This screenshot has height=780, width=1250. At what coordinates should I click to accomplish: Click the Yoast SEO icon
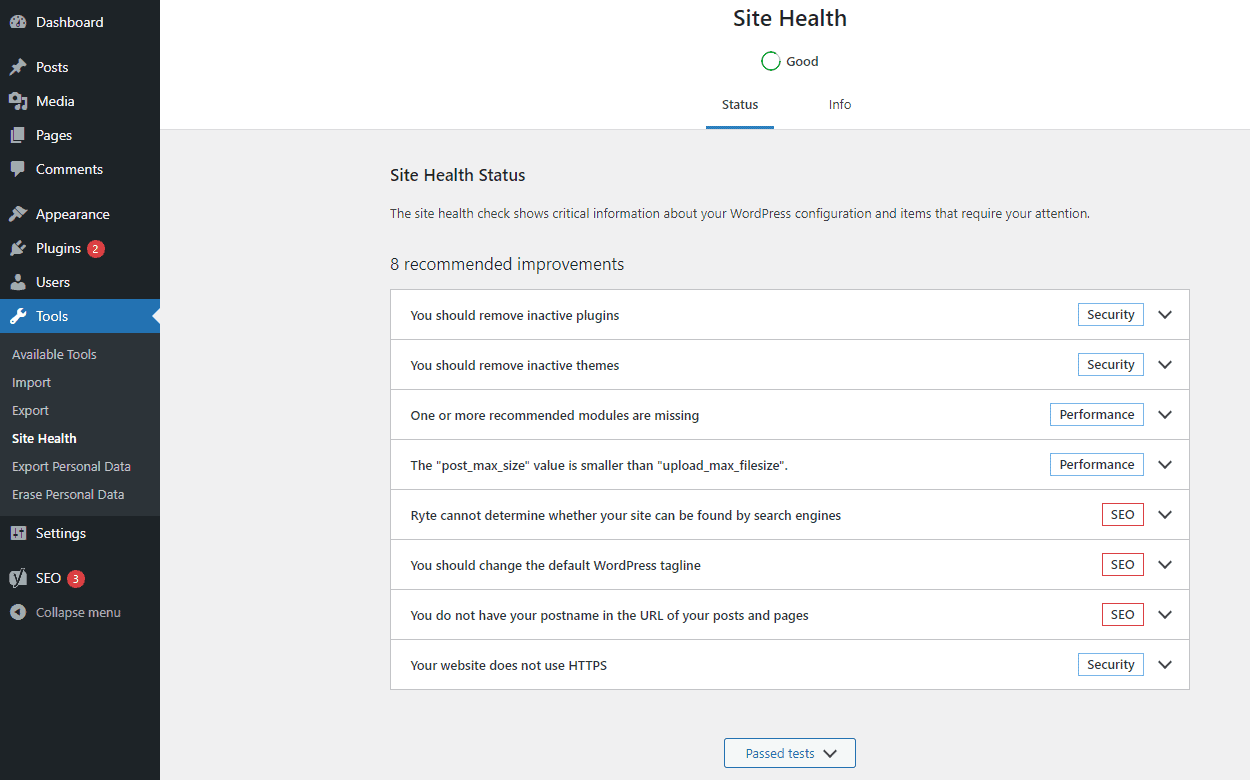(x=18, y=578)
